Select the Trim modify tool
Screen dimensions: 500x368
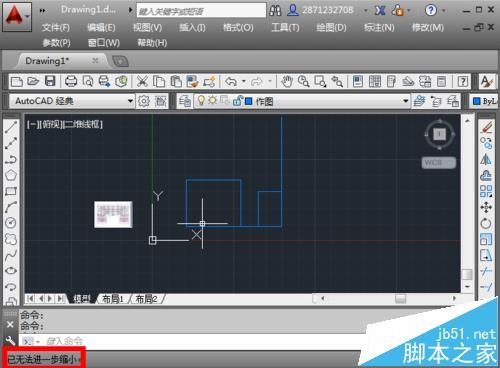486,271
